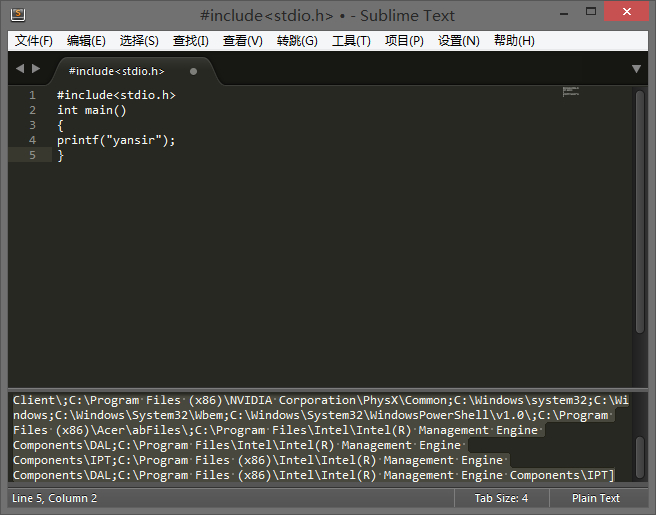The width and height of the screenshot is (656, 515).
Task: Open the 文件(F) menu
Action: click(x=34, y=41)
